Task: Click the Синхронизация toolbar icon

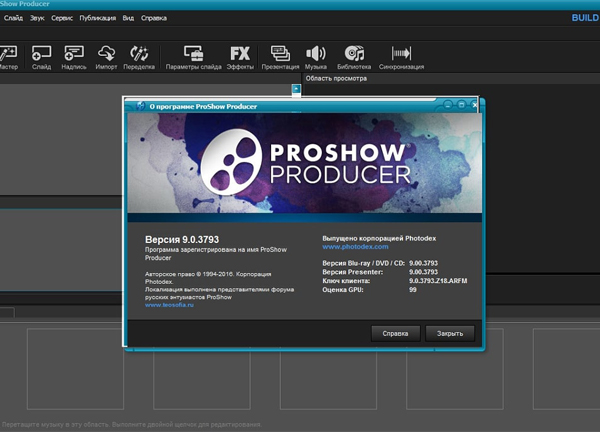Action: pyautogui.click(x=402, y=56)
